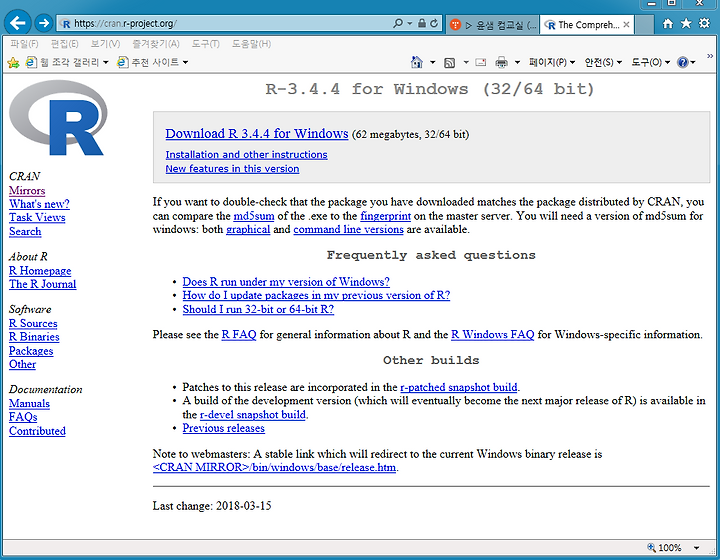Image resolution: width=720 pixels, height=560 pixels.
Task: Click the security lock icon in address bar
Action: pyautogui.click(x=422, y=23)
